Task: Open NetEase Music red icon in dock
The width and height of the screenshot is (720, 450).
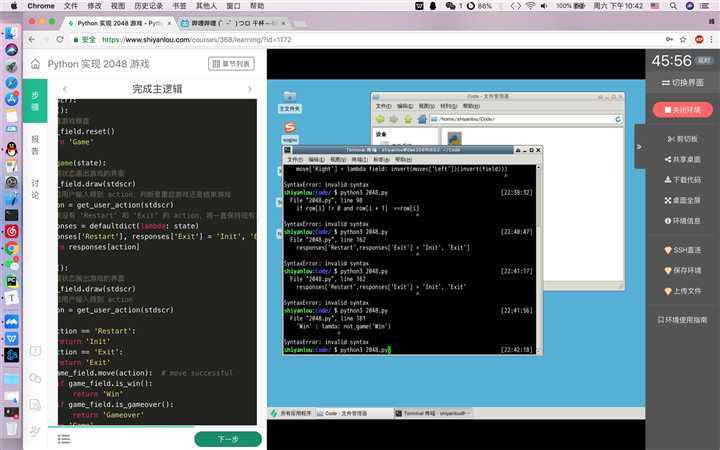Action: [x=11, y=232]
